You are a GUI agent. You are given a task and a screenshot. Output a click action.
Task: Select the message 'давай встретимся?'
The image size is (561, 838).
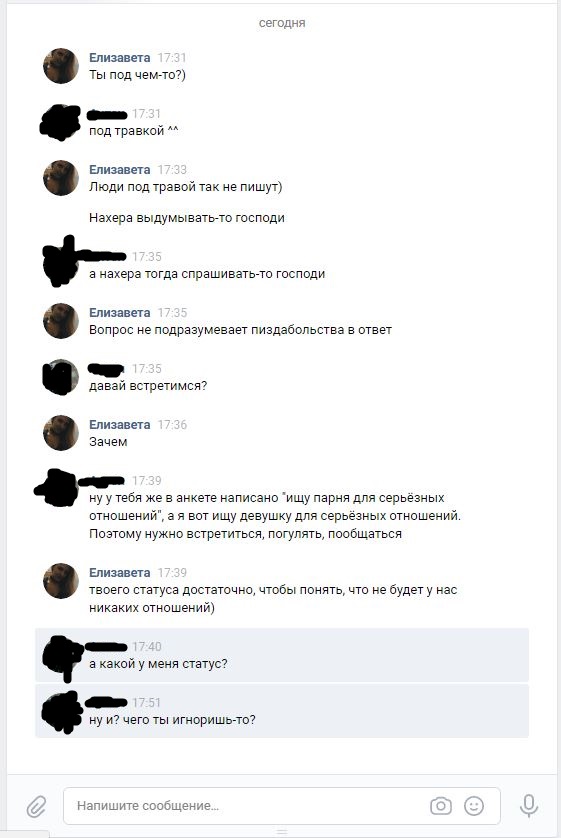point(148,386)
